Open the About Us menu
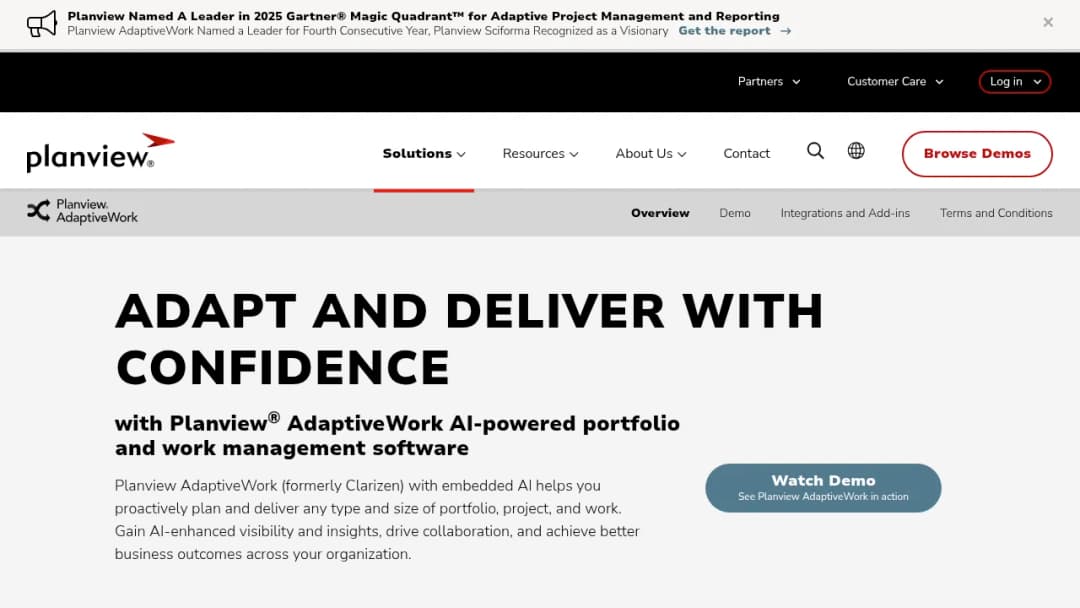Viewport: 1080px width, 608px height. tap(651, 154)
